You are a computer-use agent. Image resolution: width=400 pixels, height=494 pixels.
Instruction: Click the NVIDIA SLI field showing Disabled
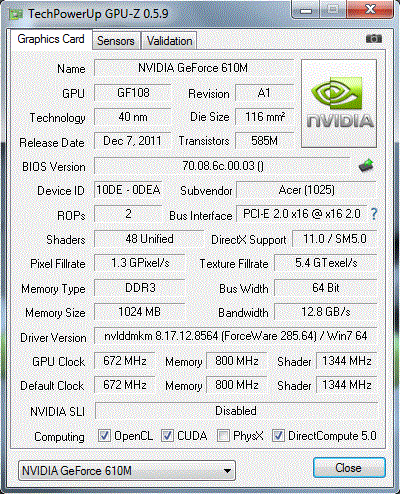click(236, 411)
